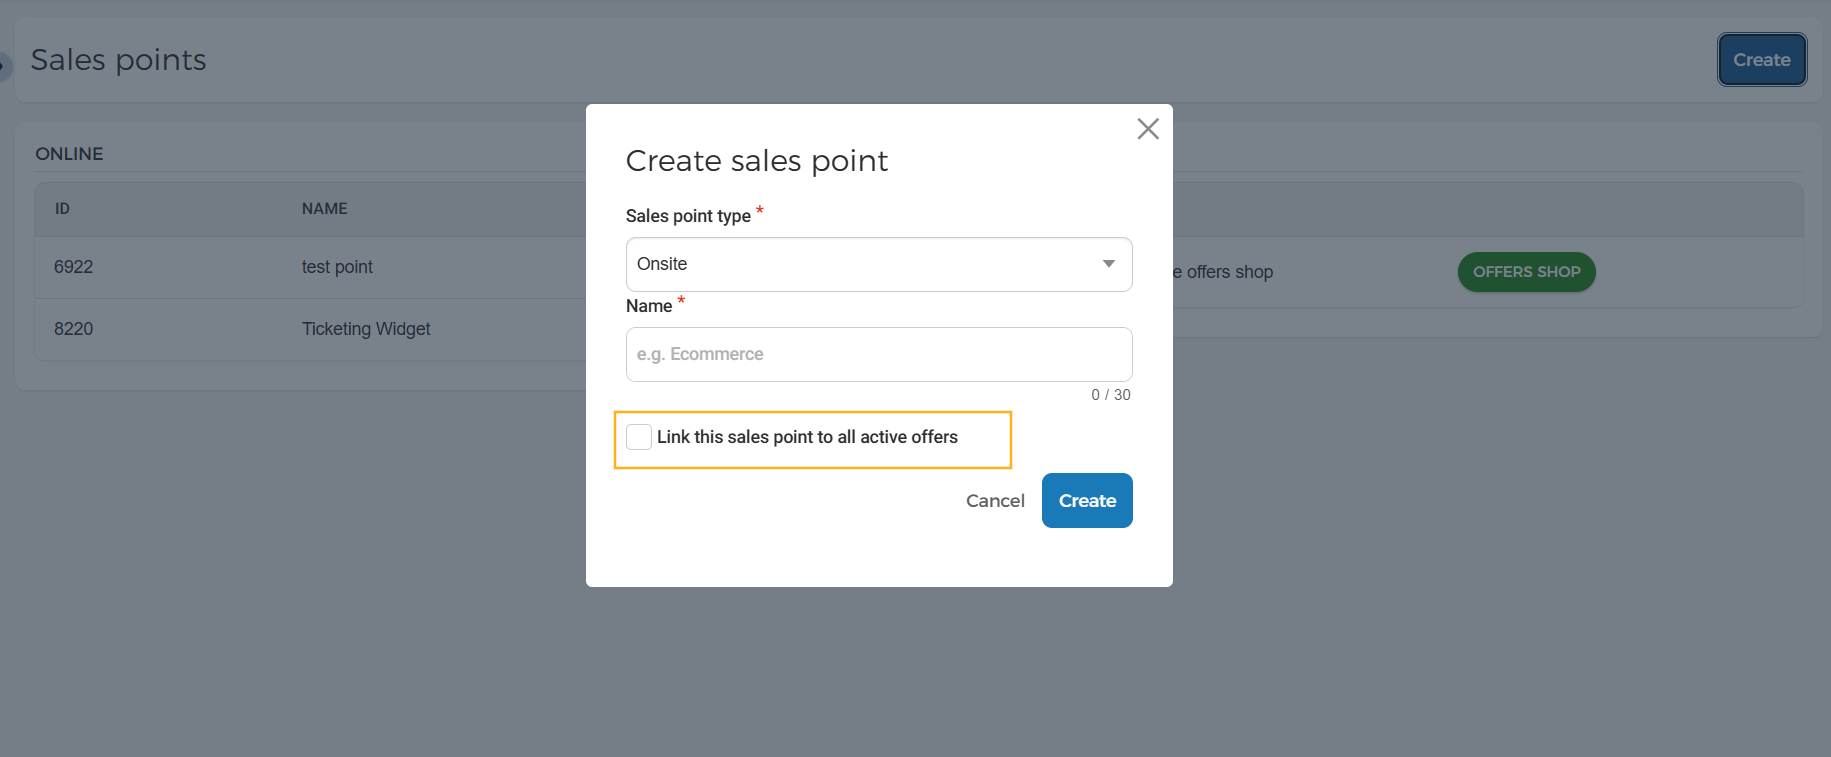Open the green OFFERS SHOP badge
1831x757 pixels.
pos(1526,272)
